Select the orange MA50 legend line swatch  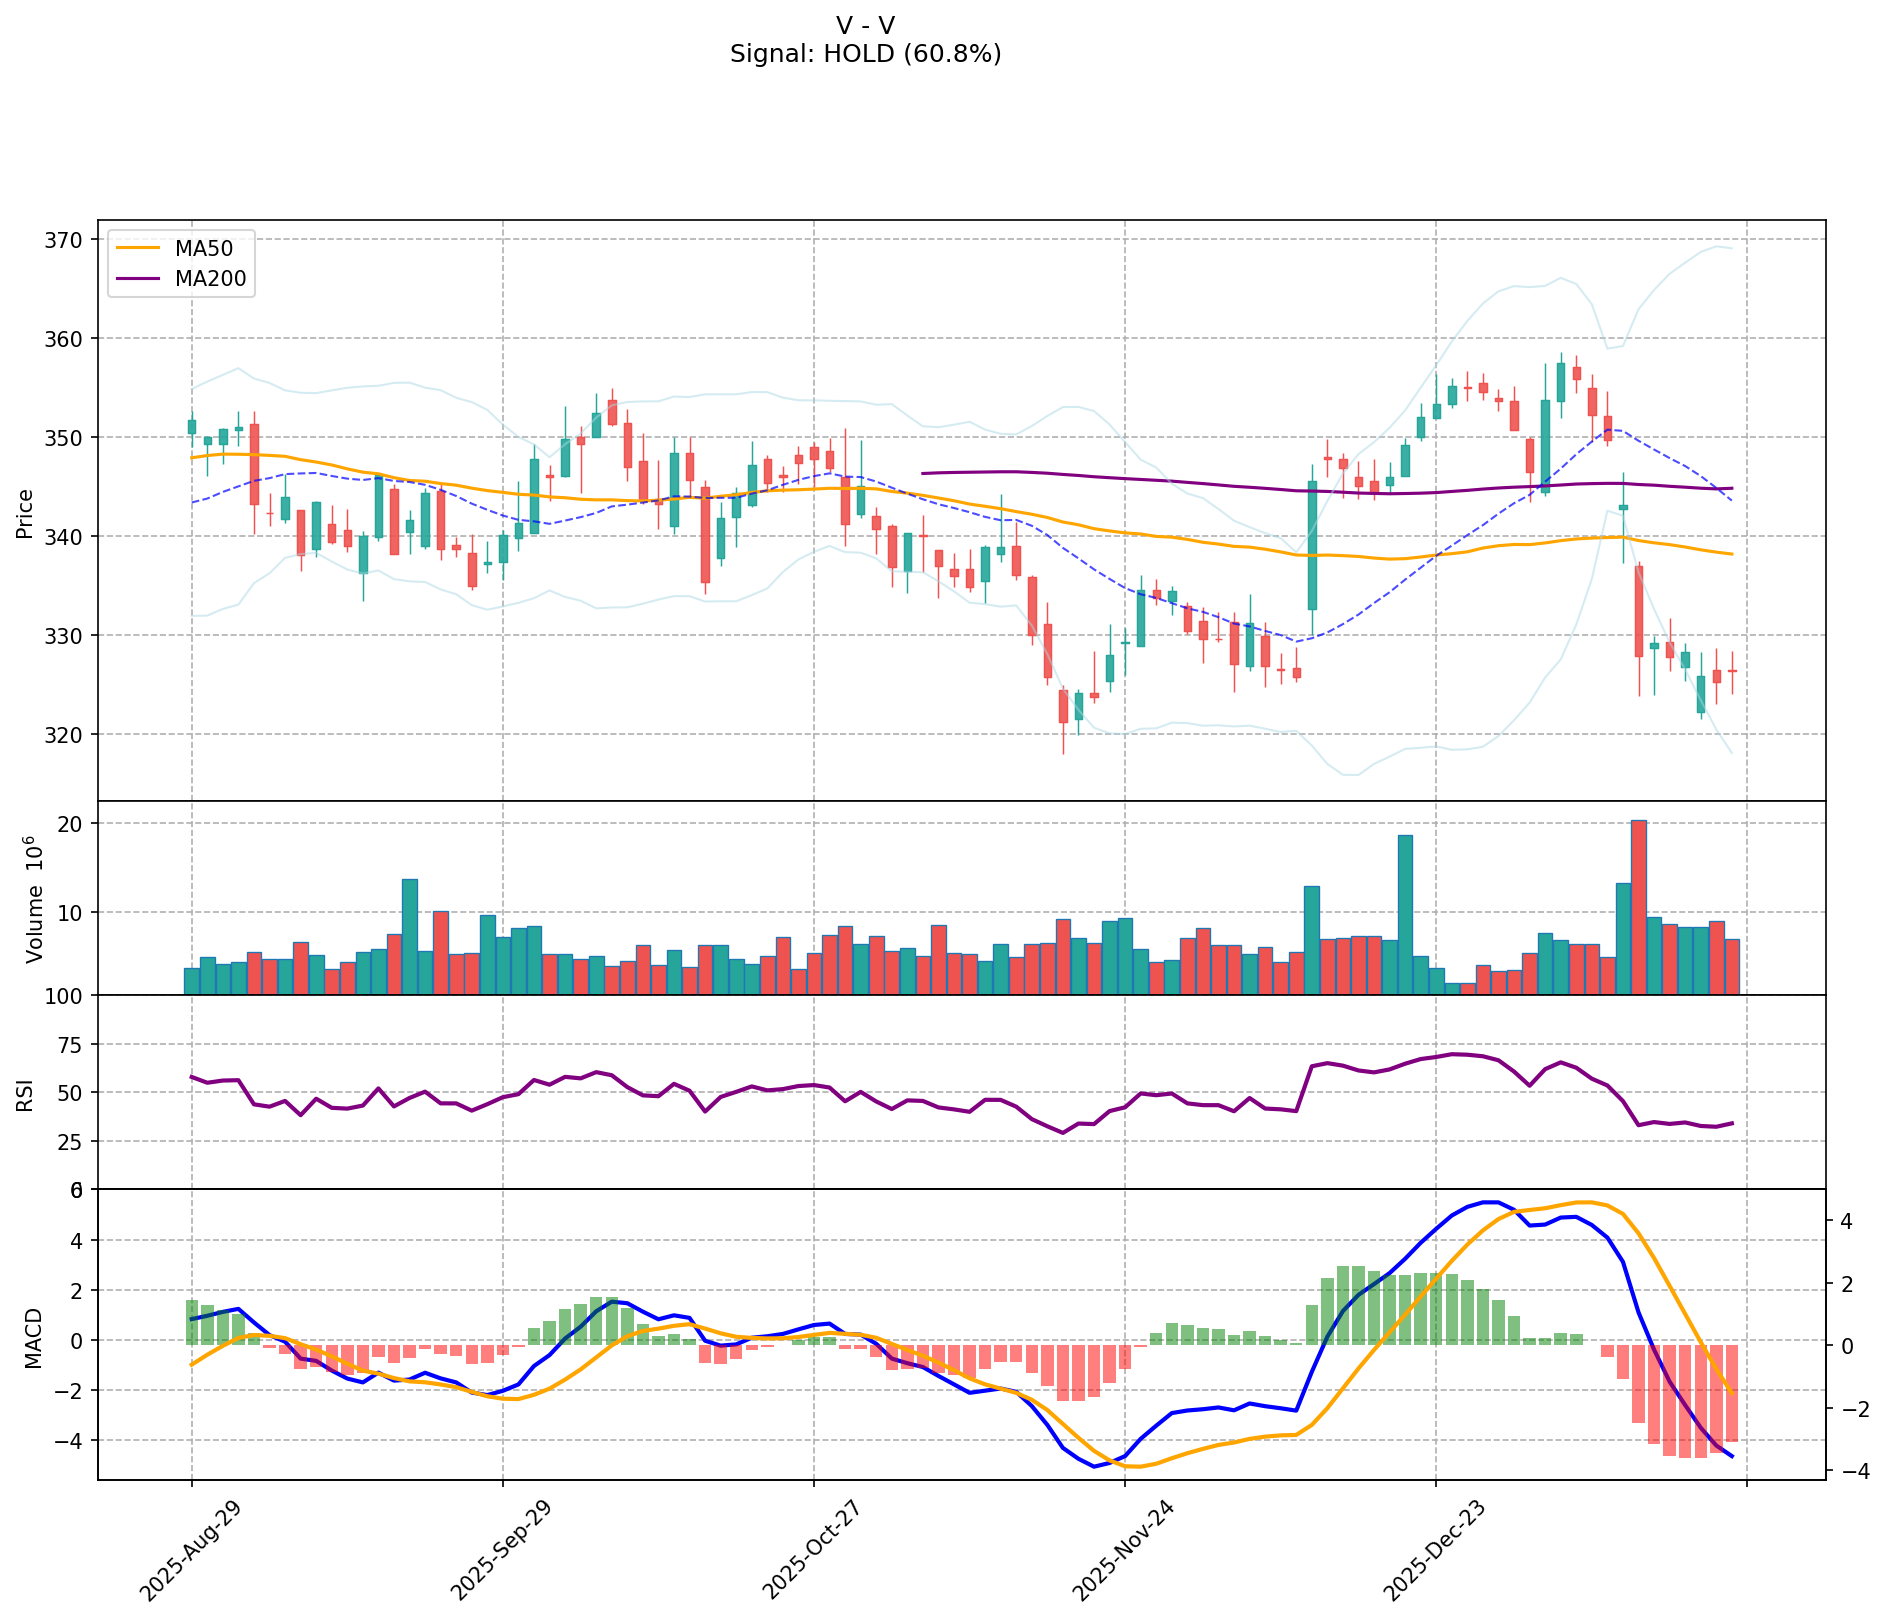point(138,249)
